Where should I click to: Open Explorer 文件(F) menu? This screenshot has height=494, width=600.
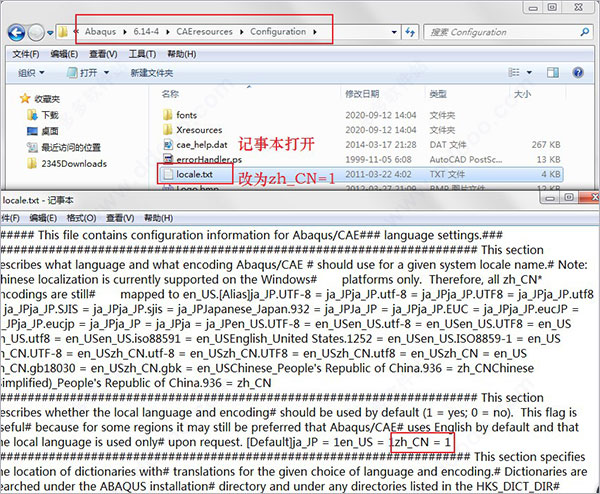26,54
